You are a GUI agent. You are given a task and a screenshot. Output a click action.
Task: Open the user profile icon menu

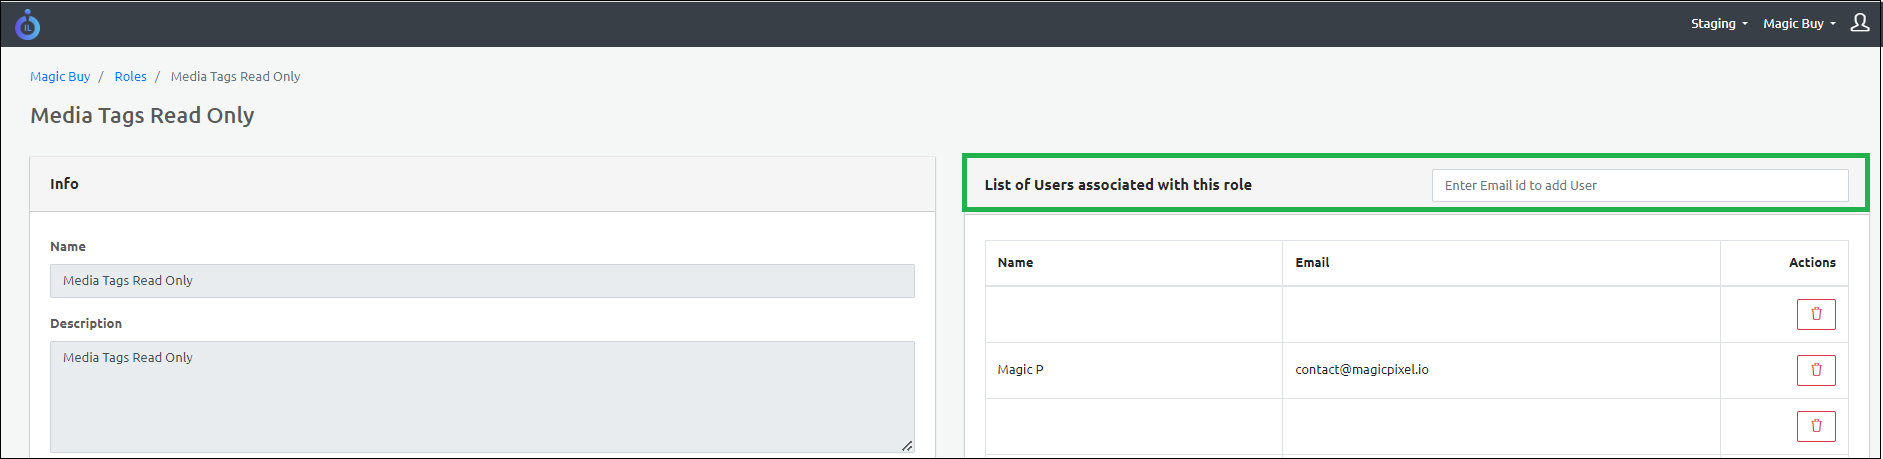(x=1859, y=23)
